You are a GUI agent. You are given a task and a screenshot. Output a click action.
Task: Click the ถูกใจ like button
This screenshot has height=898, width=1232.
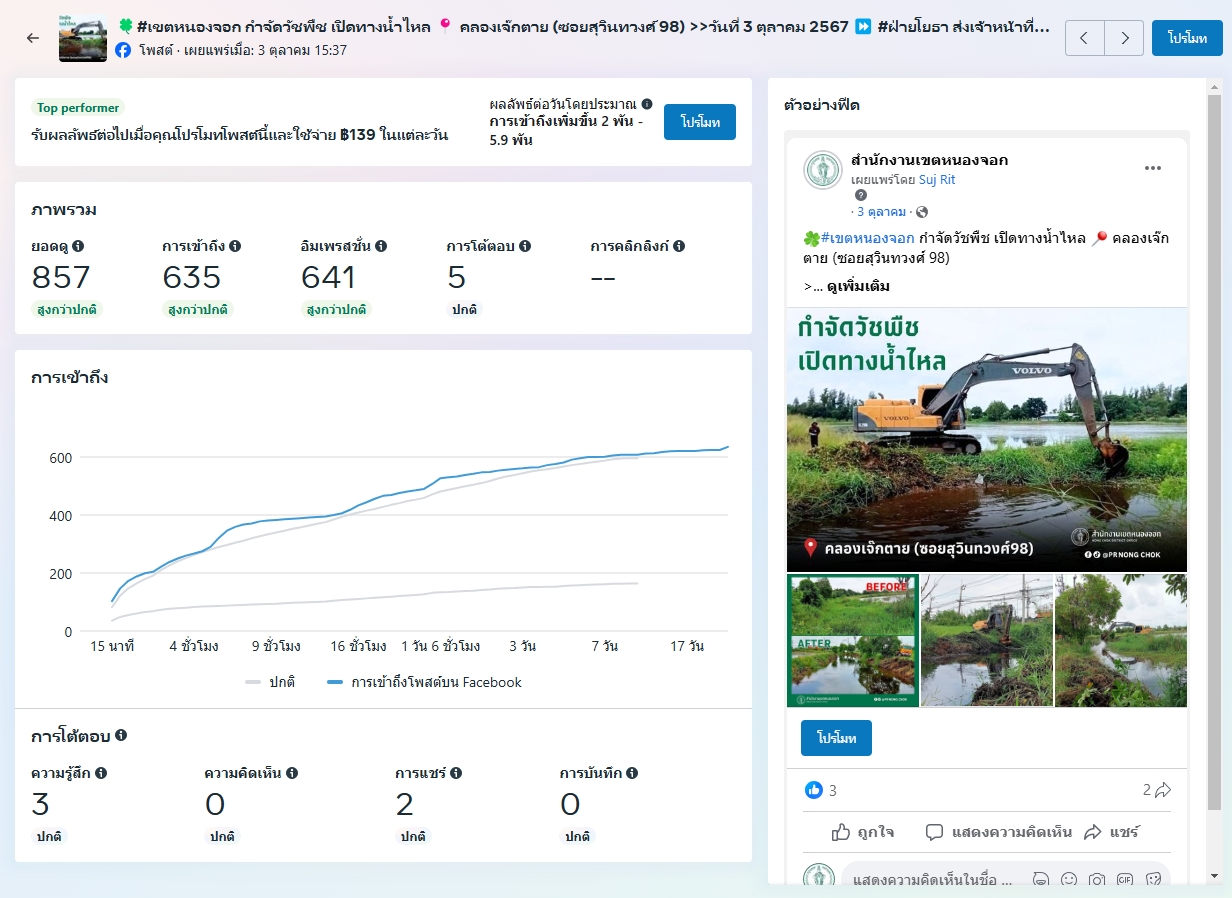point(863,832)
